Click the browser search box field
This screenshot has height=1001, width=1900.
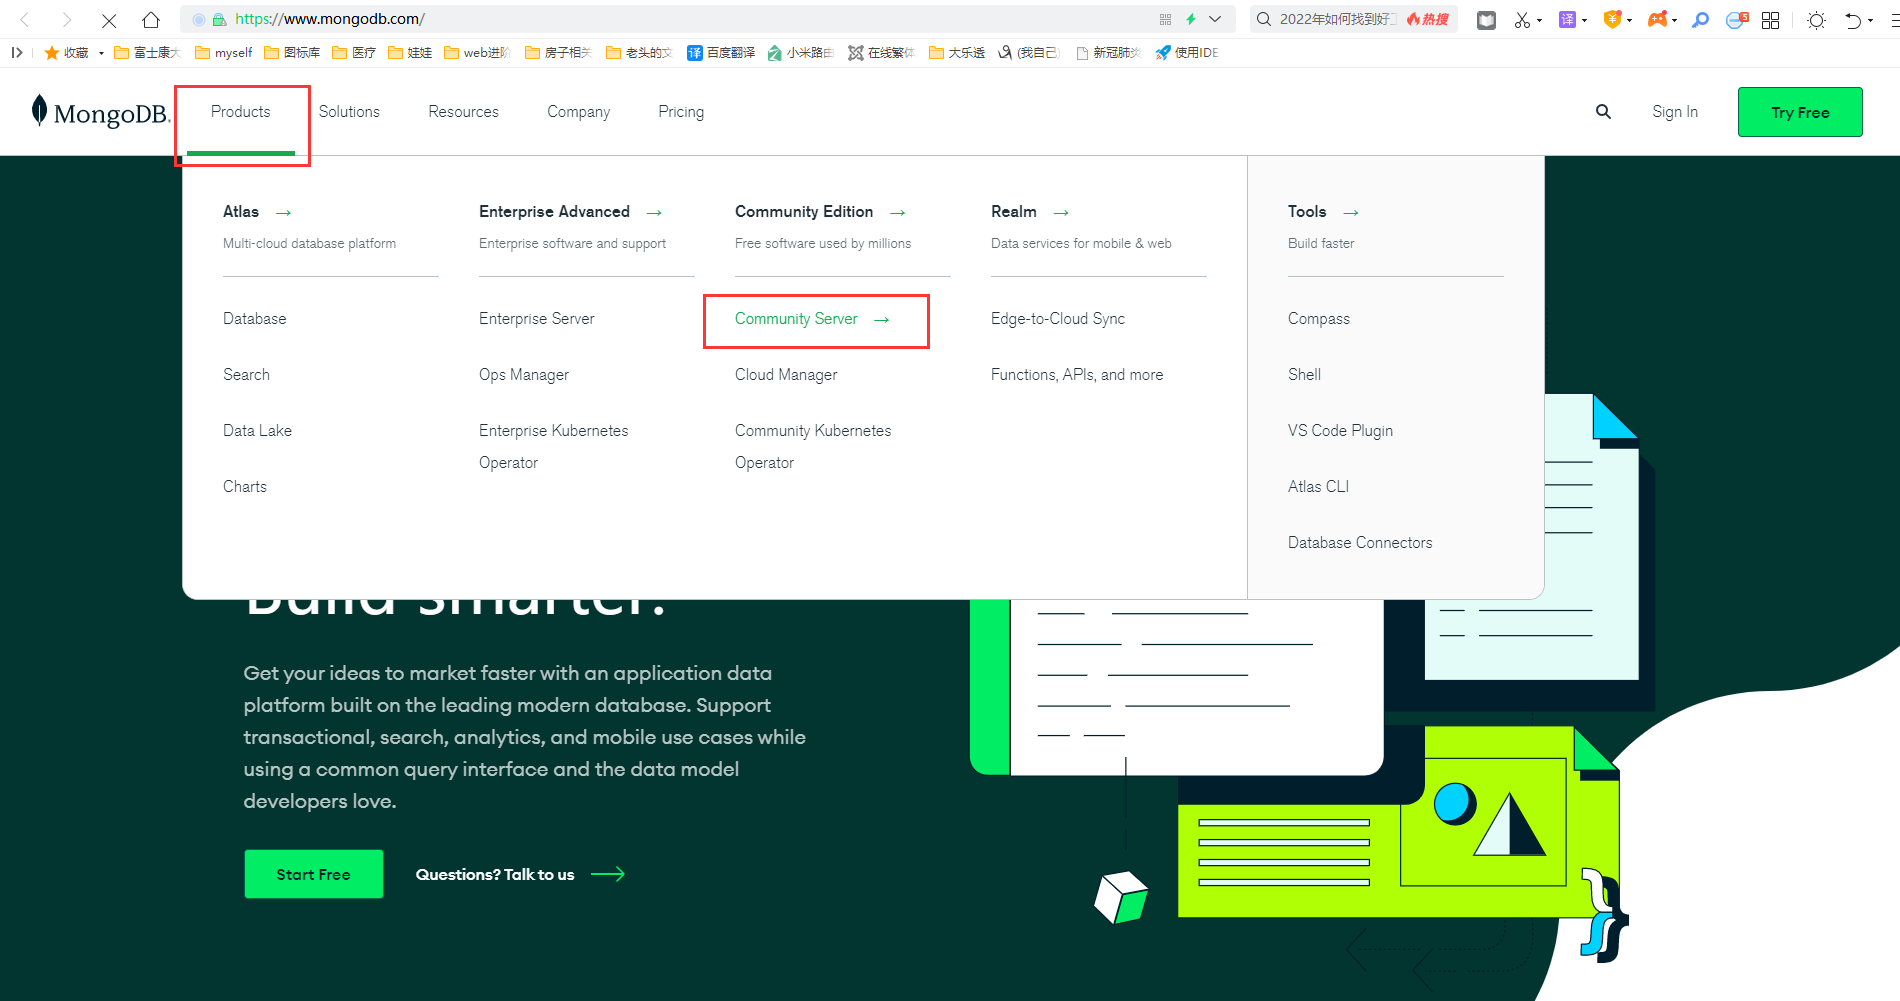pyautogui.click(x=1353, y=19)
